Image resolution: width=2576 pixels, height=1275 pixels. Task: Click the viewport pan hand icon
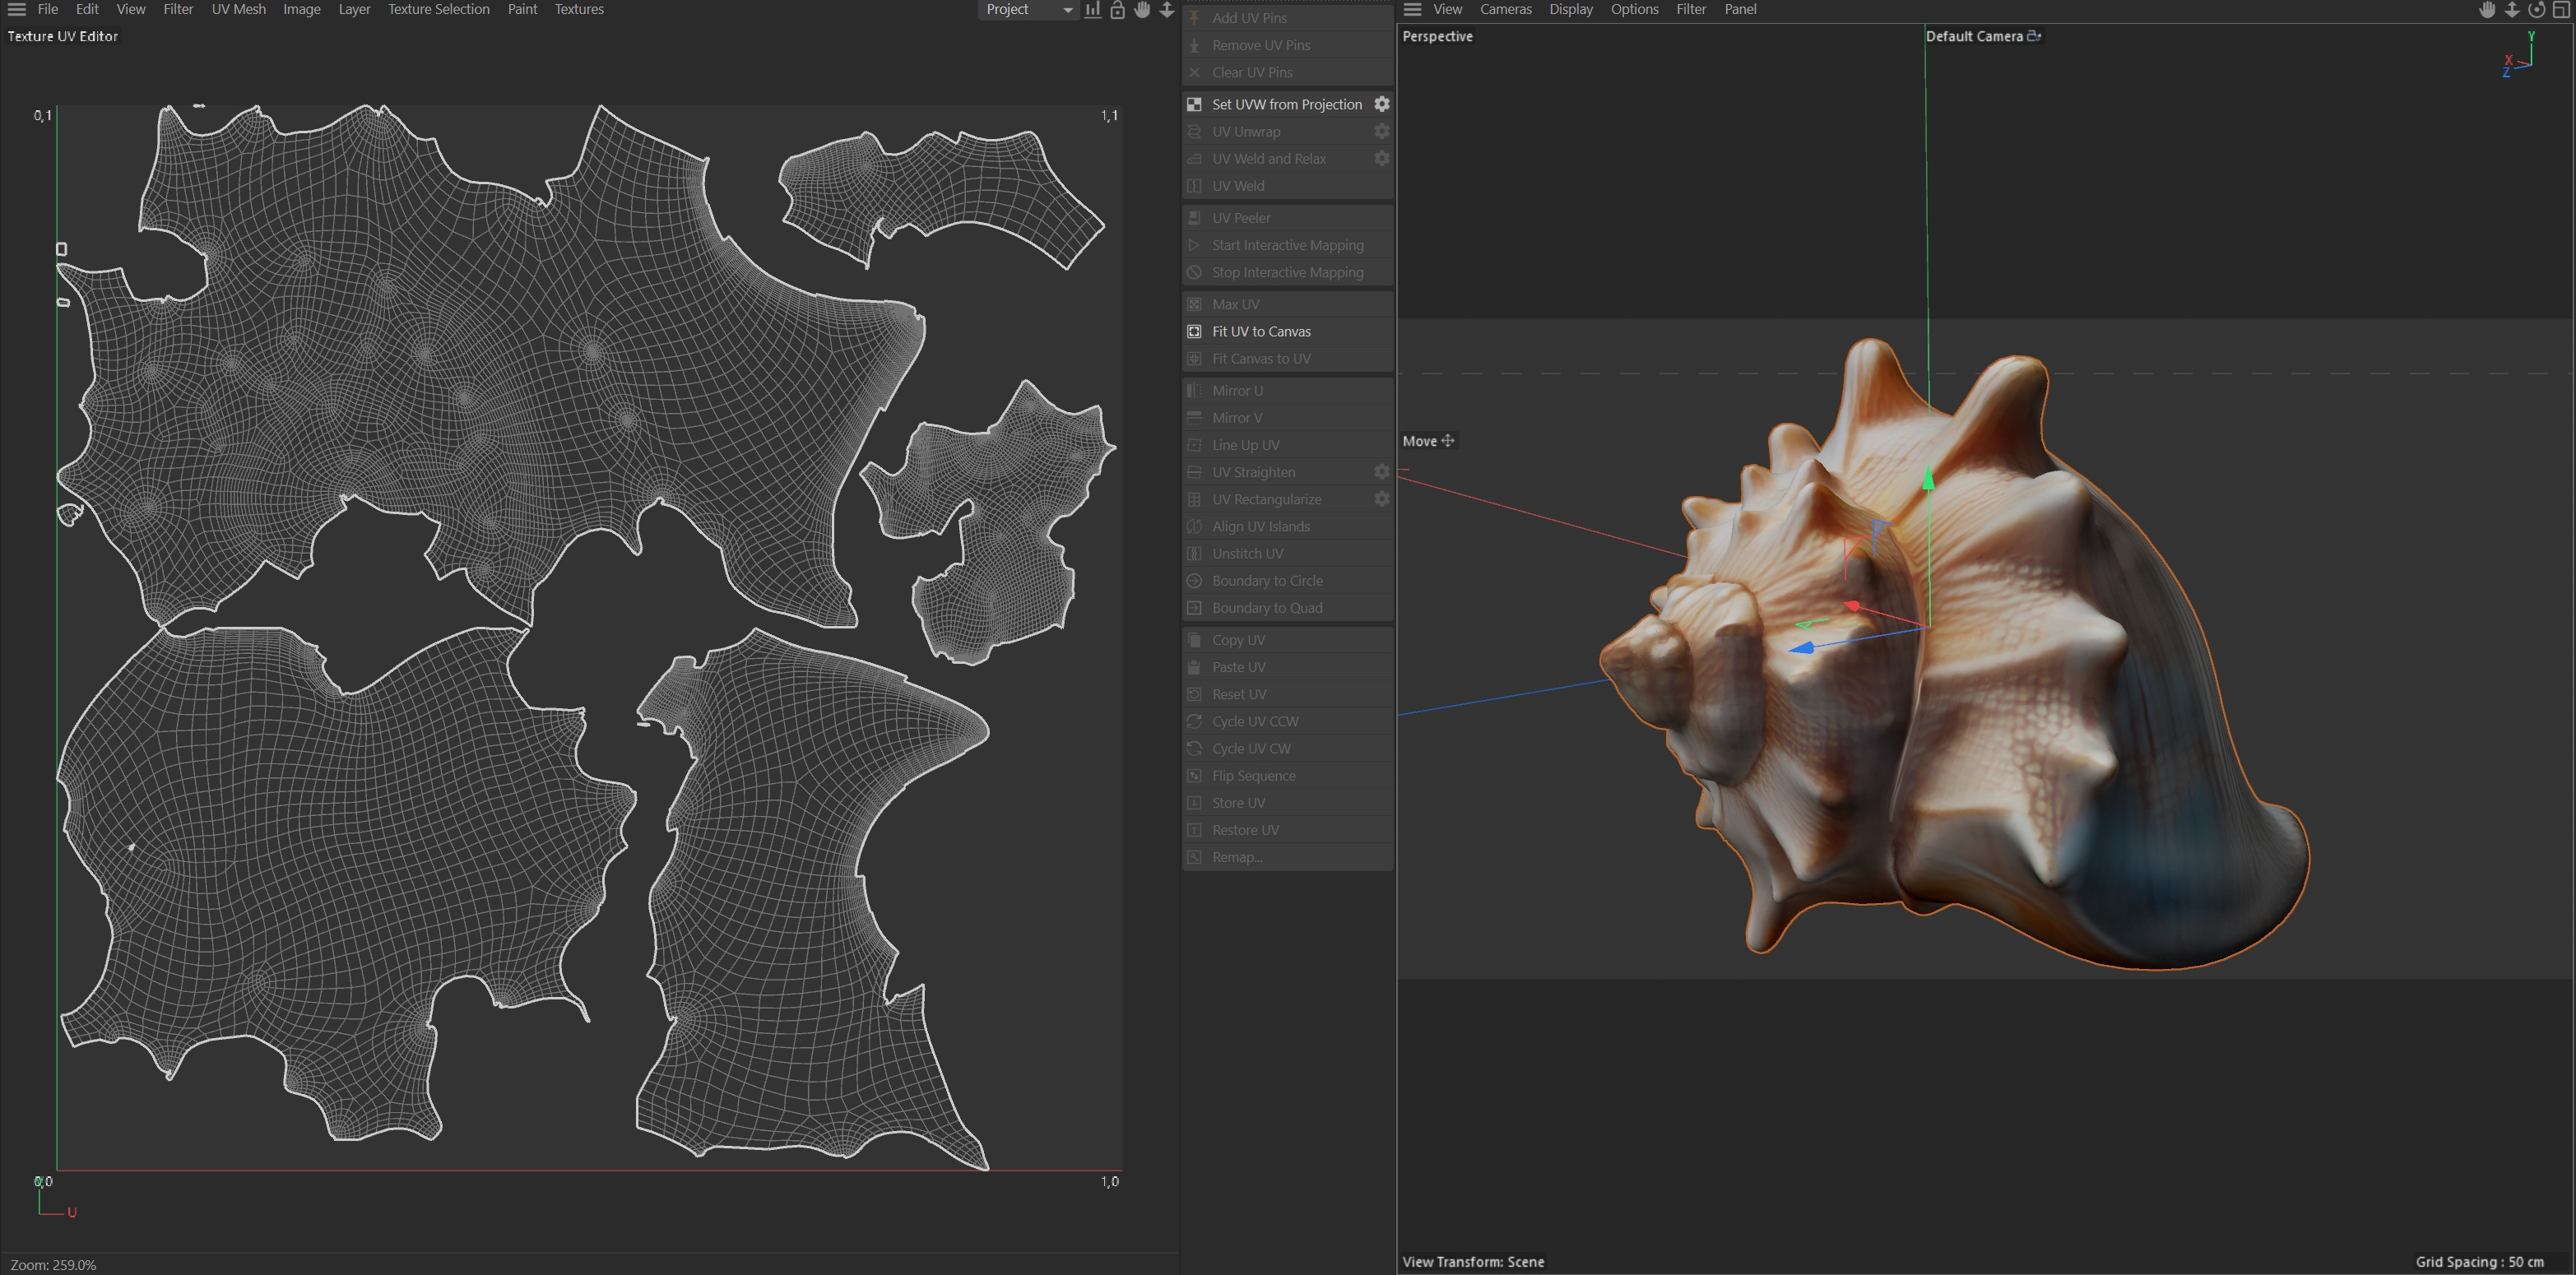pos(2487,10)
